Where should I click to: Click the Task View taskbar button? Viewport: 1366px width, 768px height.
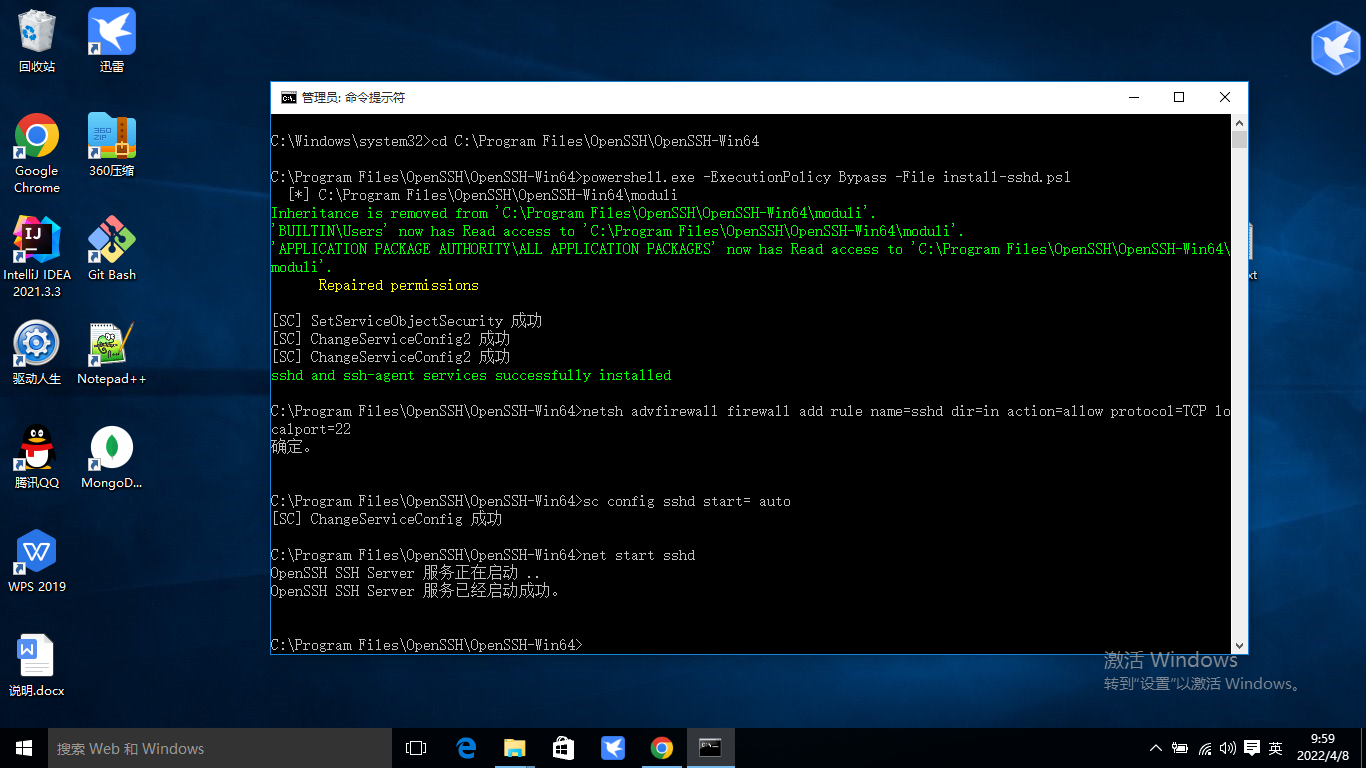click(416, 748)
